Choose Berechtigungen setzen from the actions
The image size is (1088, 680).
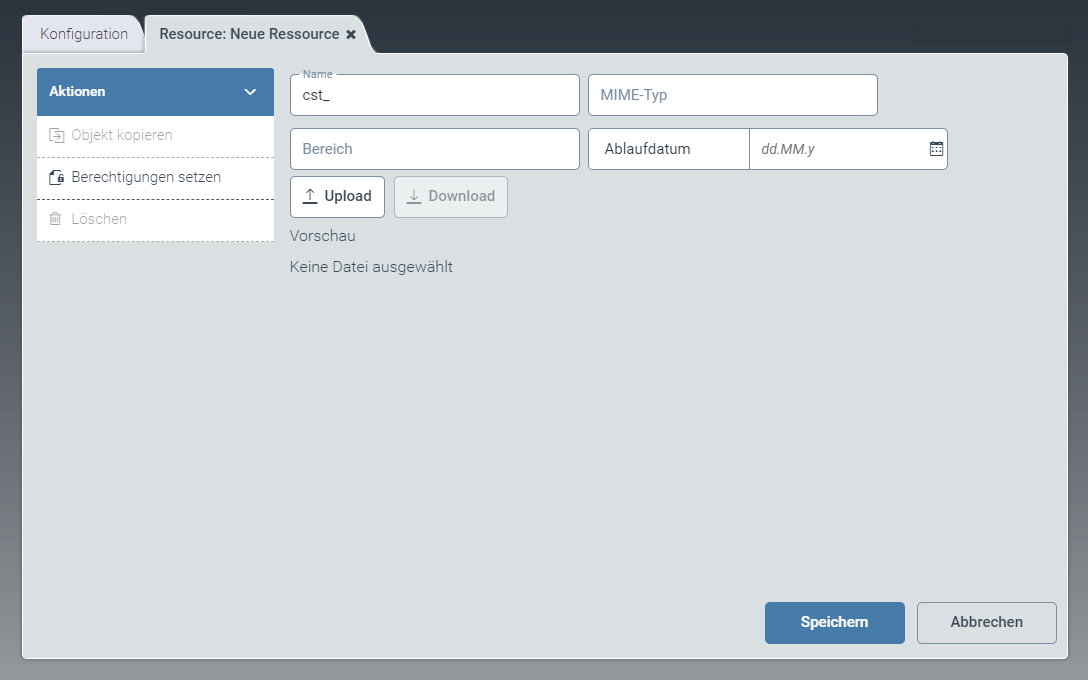(x=146, y=177)
